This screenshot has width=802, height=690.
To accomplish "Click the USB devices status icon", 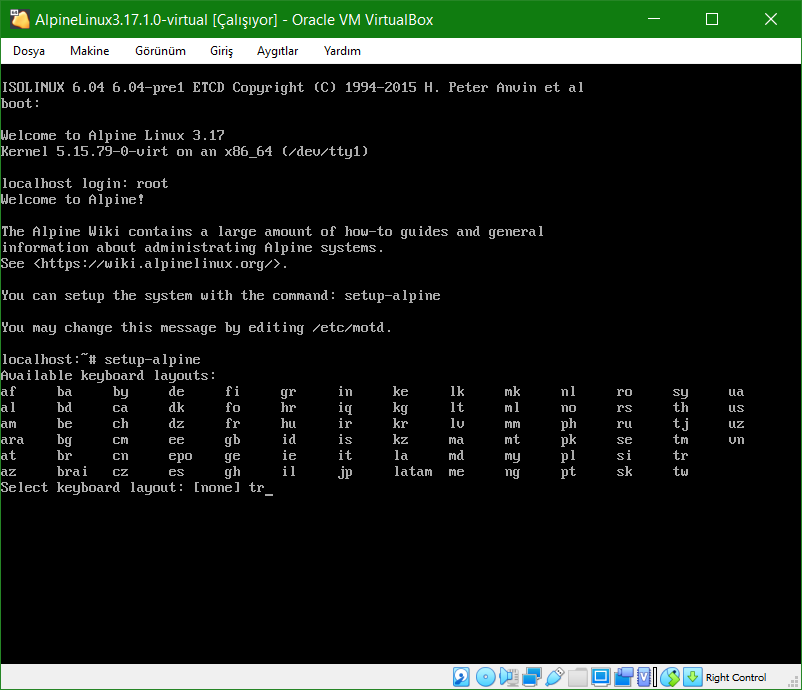I will pyautogui.click(x=554, y=677).
